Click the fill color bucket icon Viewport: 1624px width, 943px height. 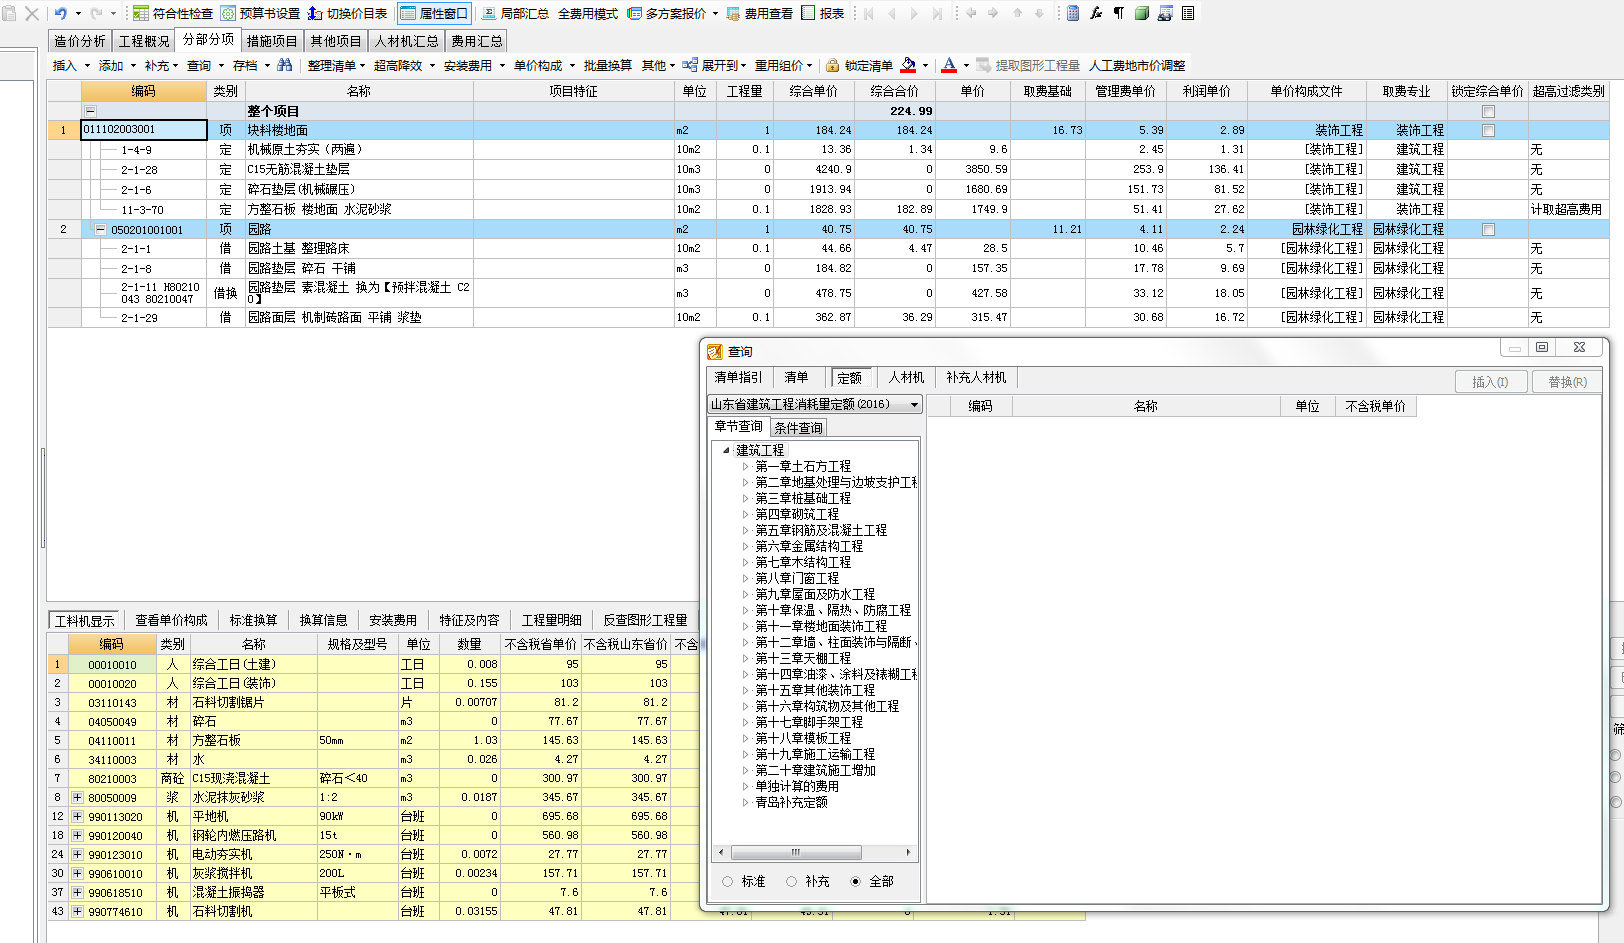click(x=908, y=65)
